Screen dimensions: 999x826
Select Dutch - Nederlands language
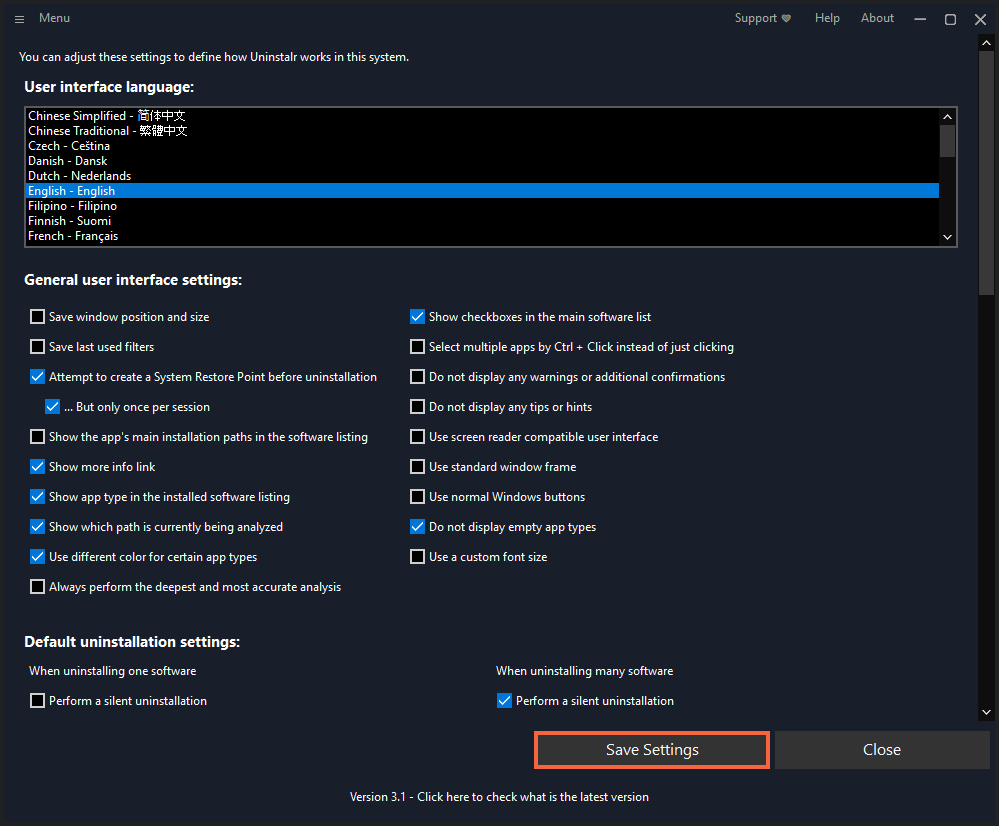(x=482, y=175)
